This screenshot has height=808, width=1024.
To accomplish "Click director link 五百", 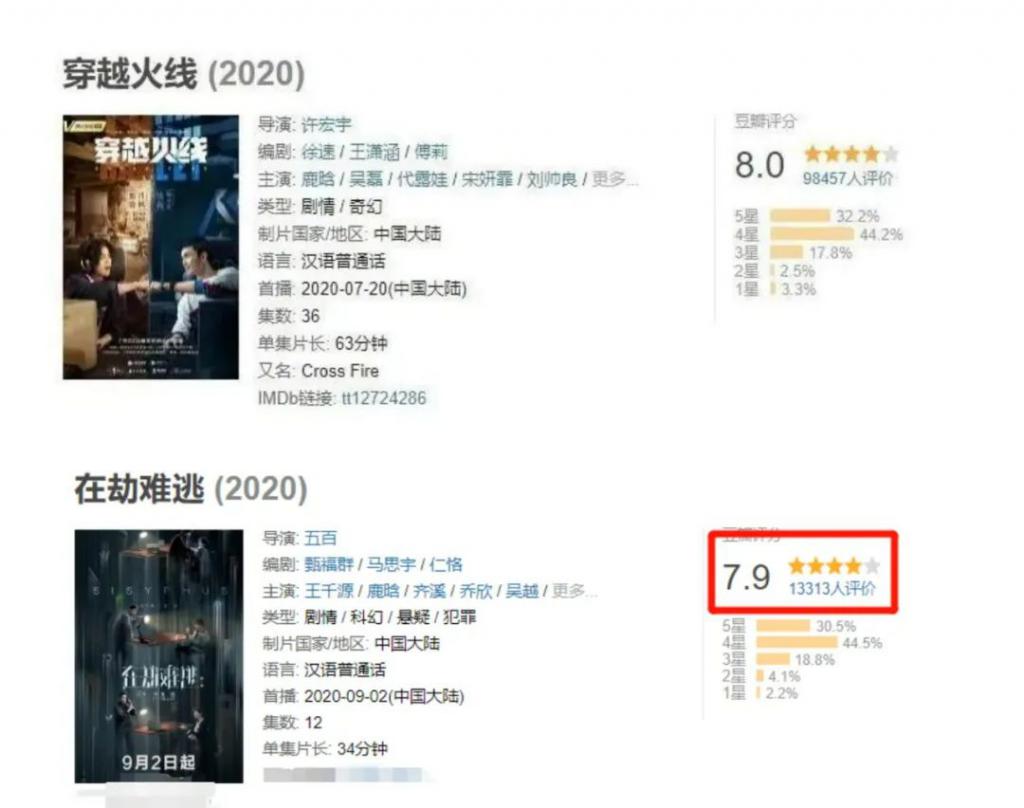I will click(x=320, y=538).
